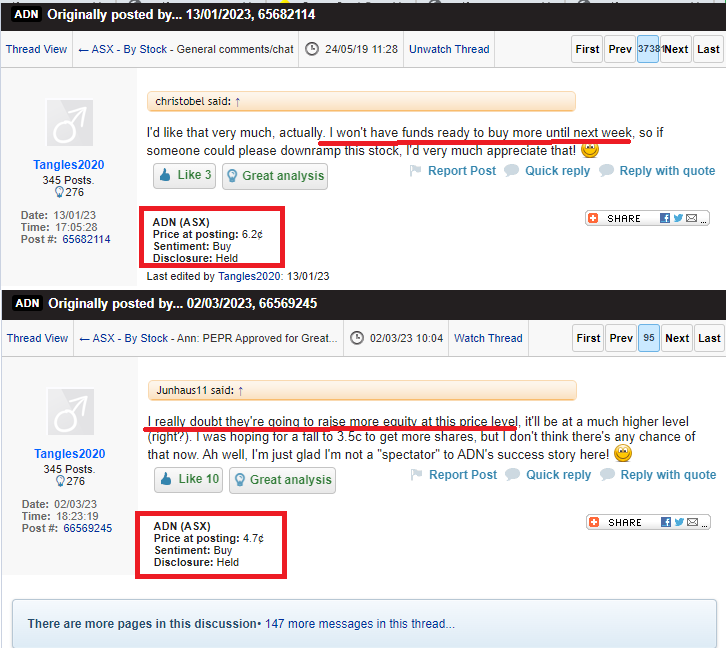The width and height of the screenshot is (726, 648).
Task: Mark first post as Great analysis
Action: tap(275, 176)
